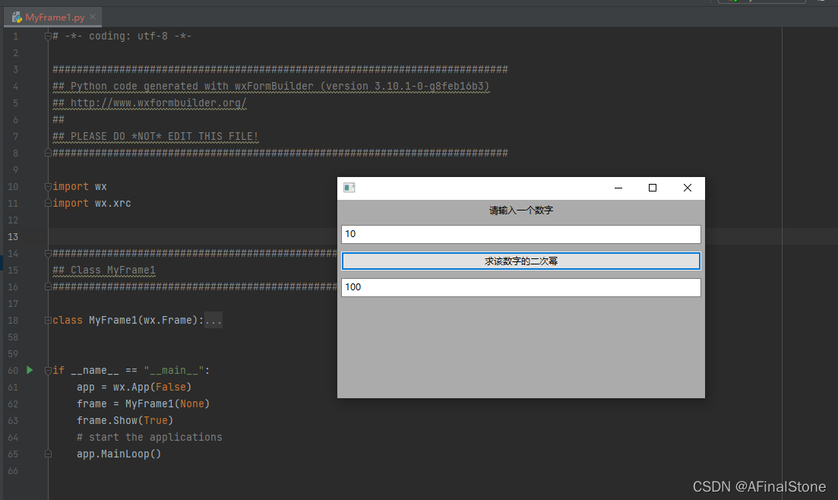Screen dimensions: 838x500
Task: Click line 'app = wx.App(False)'
Action: 134,387
